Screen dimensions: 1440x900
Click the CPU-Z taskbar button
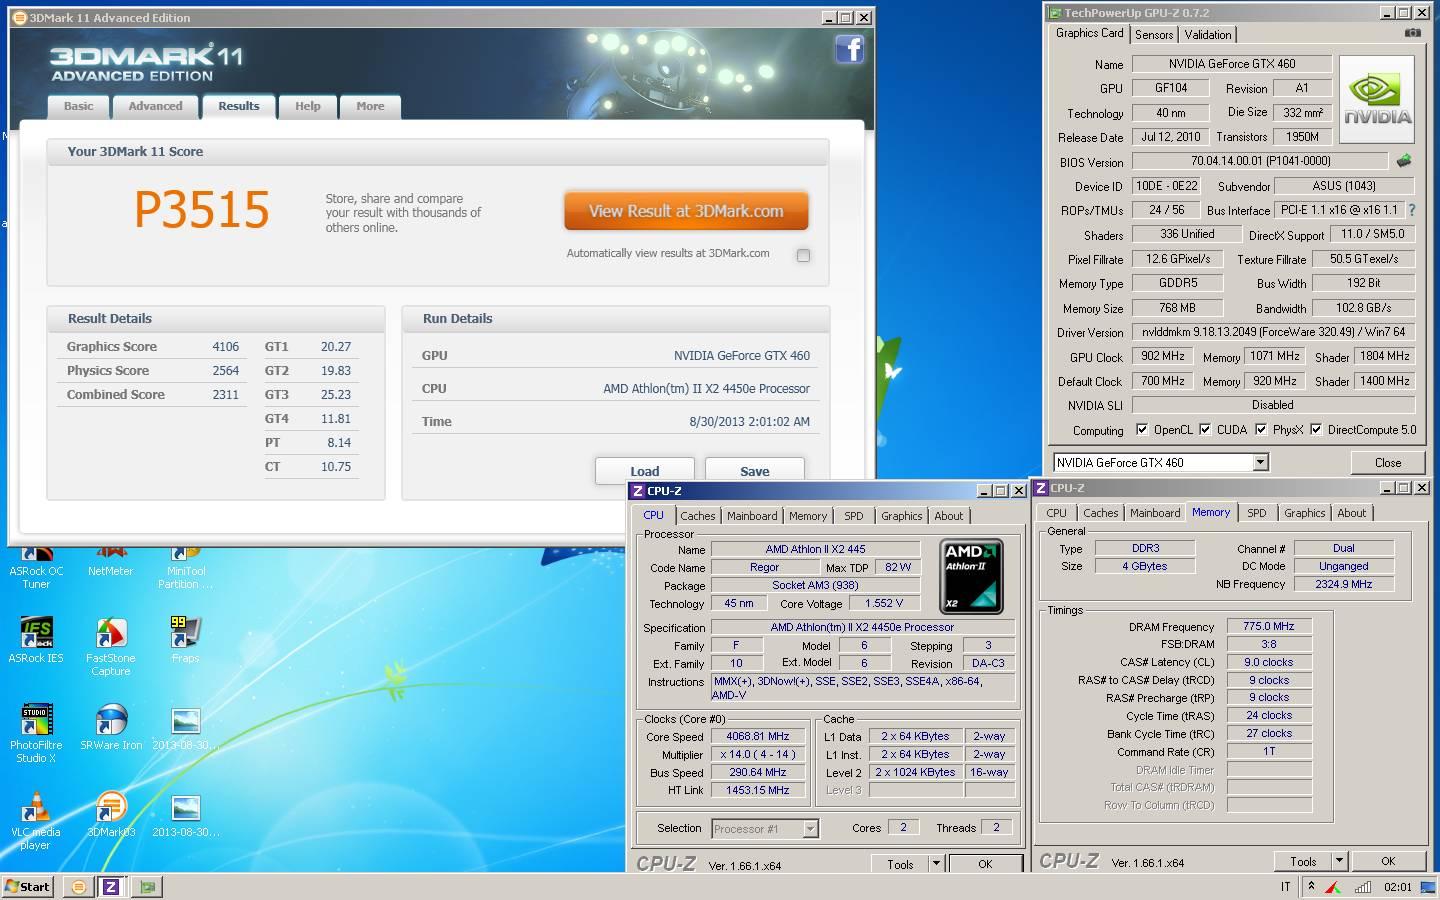click(x=111, y=886)
